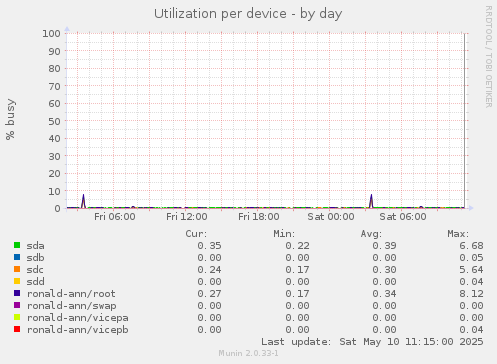Viewport: 497px width, 364px height.
Task: Click the dark blue ronald-ann/root legend swatch
Action: pos(17,293)
